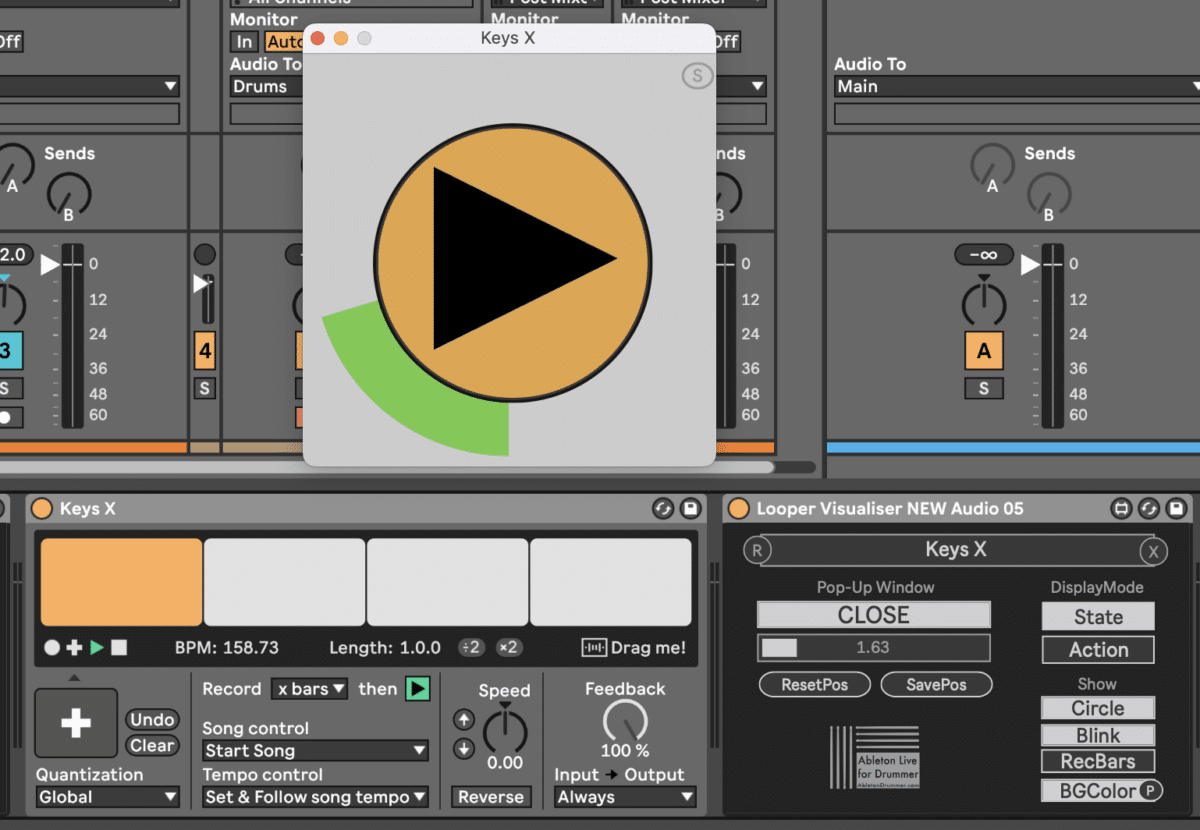Adjust Send B knob on track 3
This screenshot has width=1200, height=830.
(69, 192)
